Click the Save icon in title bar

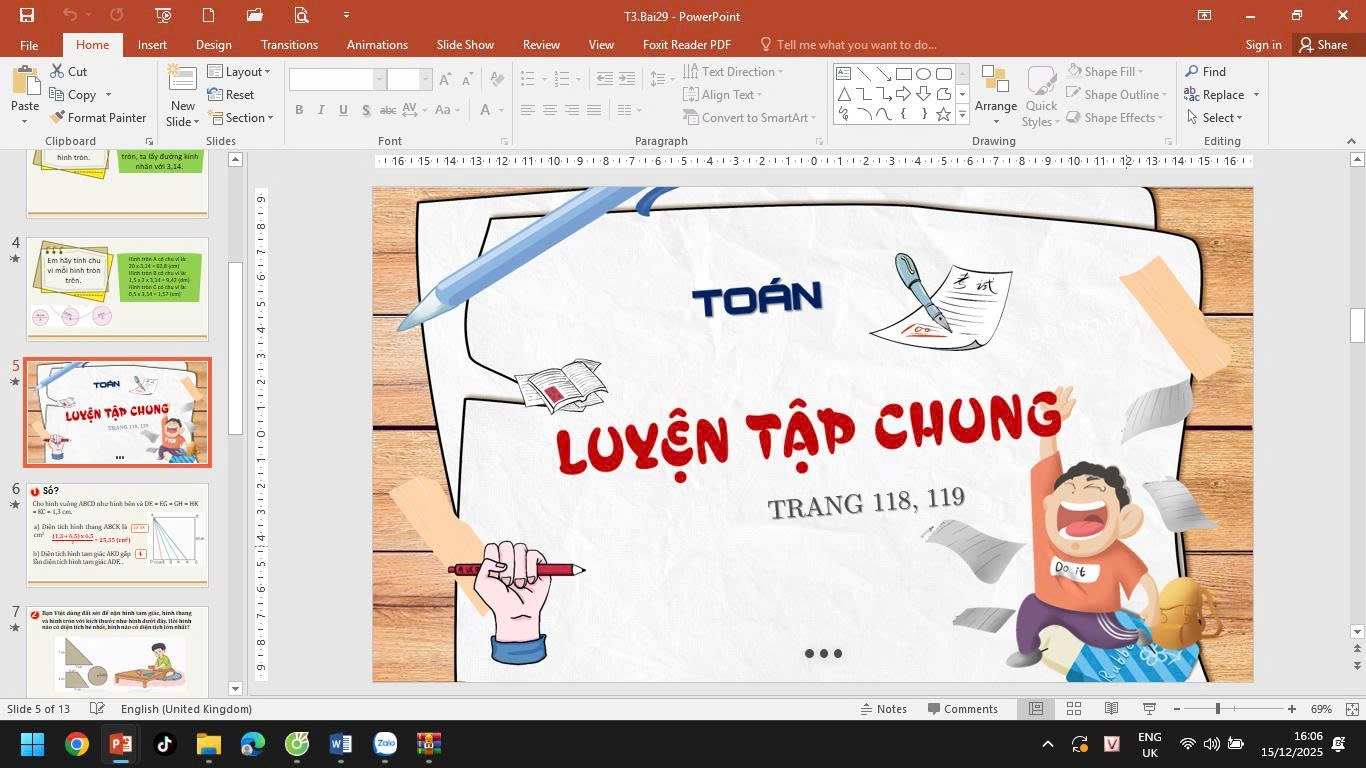27,15
